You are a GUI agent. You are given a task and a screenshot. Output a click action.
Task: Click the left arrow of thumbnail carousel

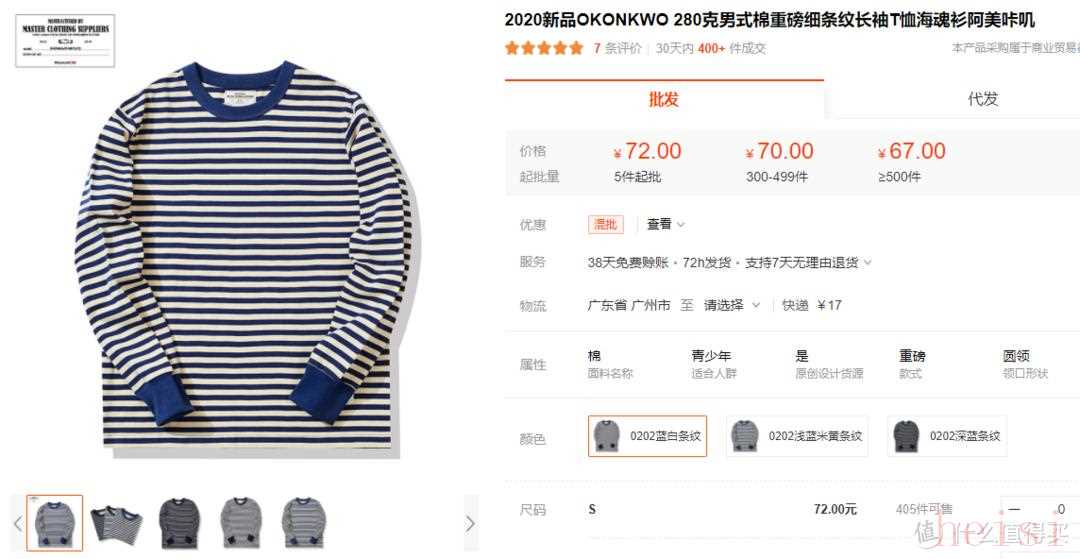[x=18, y=524]
